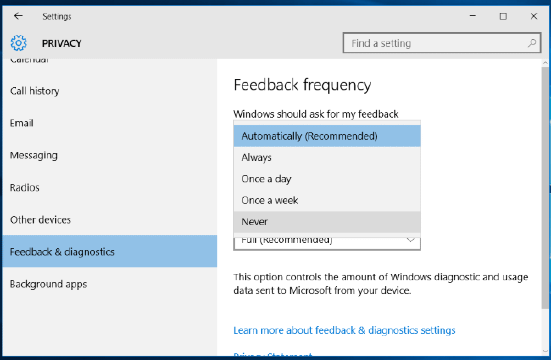Viewport: 551px width, 360px height.
Task: Minimize the Settings window
Action: click(x=473, y=16)
